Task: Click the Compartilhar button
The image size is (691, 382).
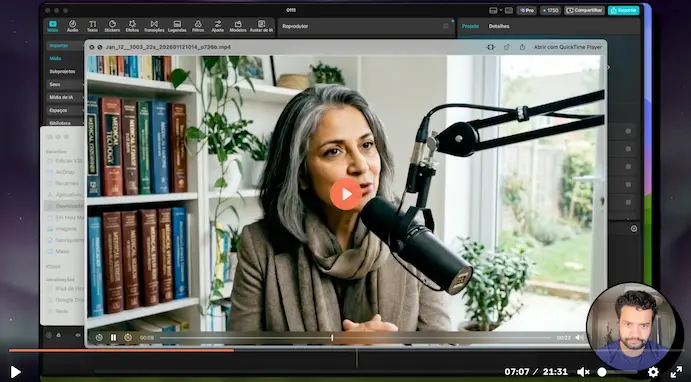Action: (x=584, y=10)
